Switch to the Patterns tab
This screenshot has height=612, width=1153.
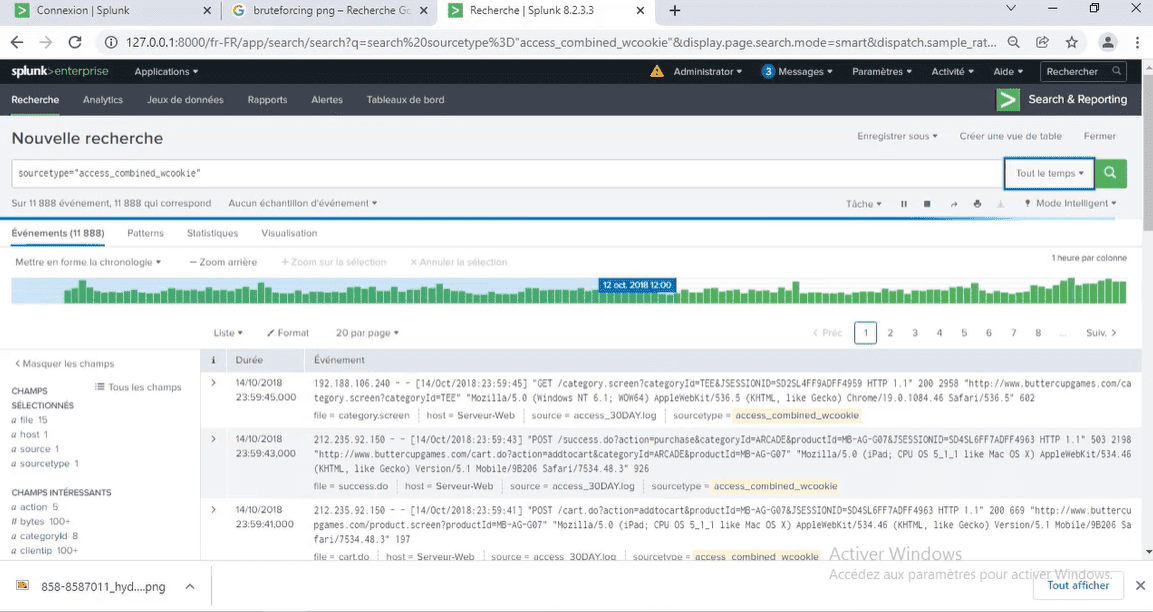[x=146, y=232]
